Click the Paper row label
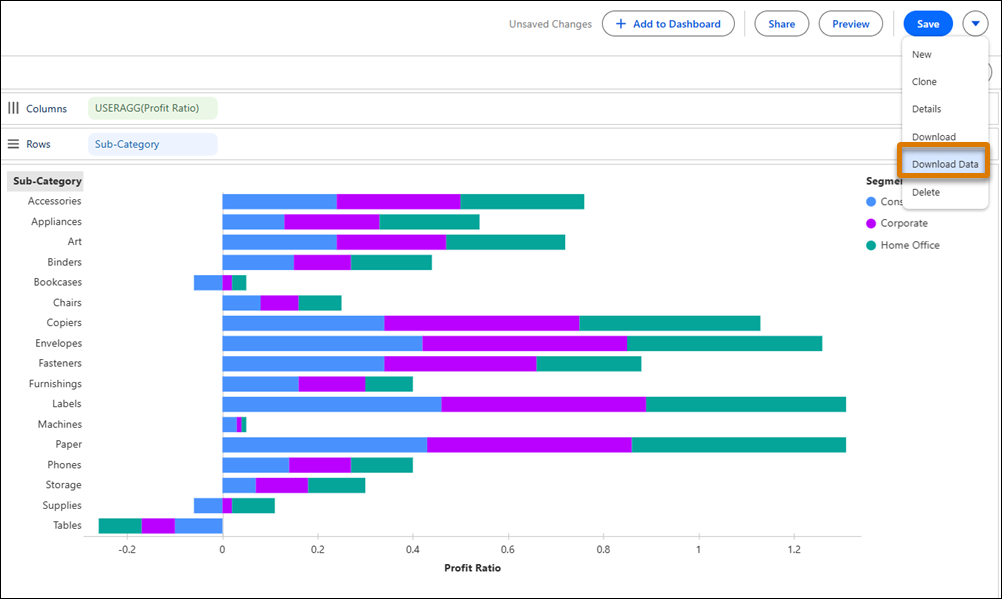The image size is (1002, 599). [x=68, y=444]
